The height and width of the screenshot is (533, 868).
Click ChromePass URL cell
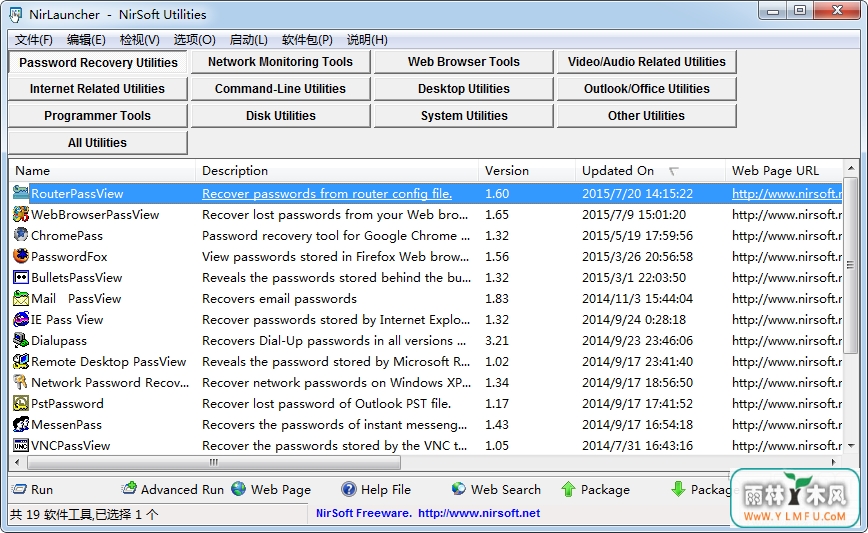click(787, 236)
